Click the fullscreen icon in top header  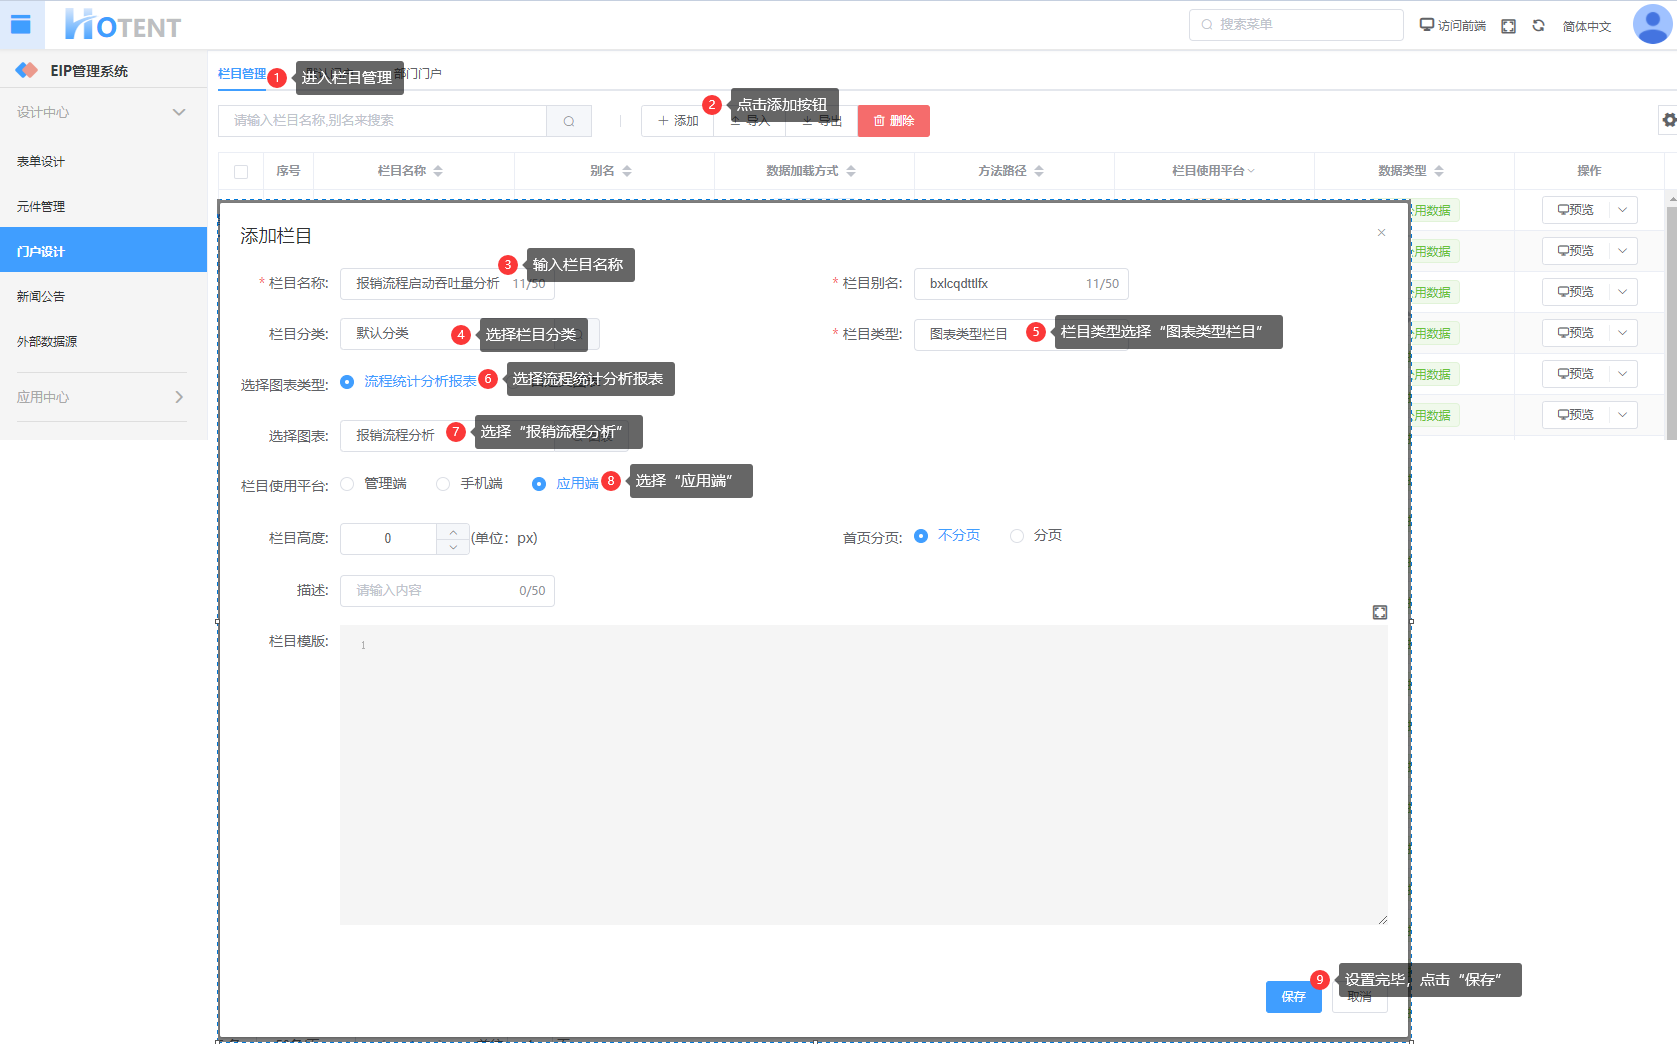(x=1508, y=26)
